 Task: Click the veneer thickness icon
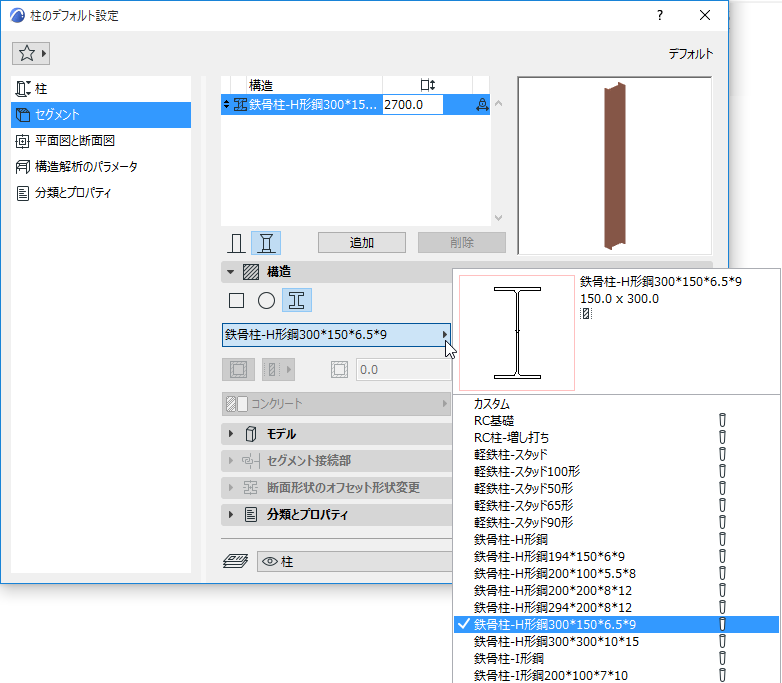pos(339,370)
